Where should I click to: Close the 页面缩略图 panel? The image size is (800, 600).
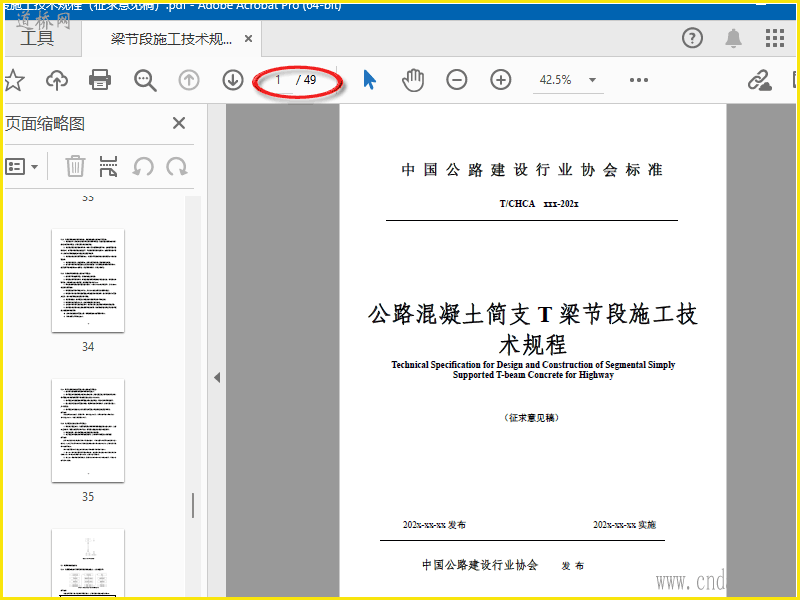(179, 123)
